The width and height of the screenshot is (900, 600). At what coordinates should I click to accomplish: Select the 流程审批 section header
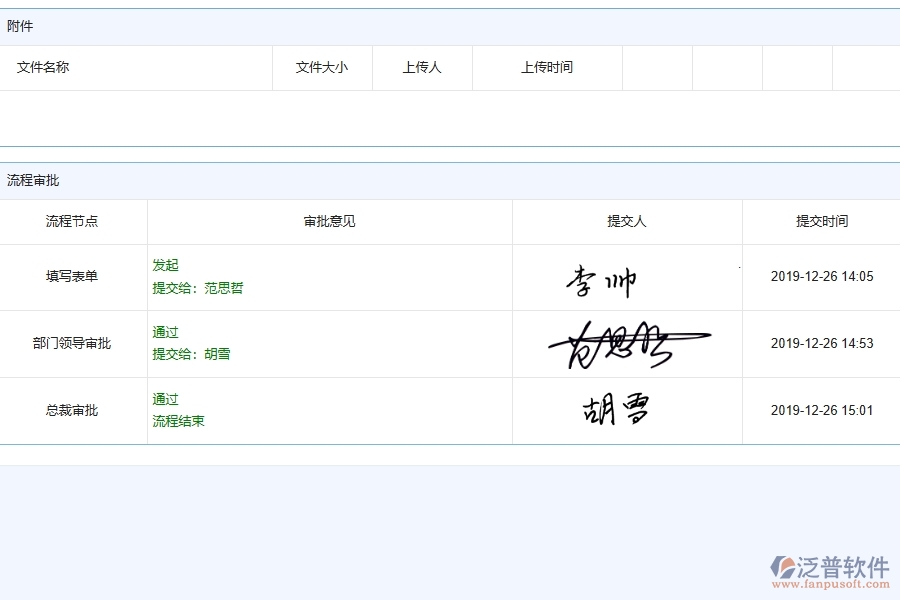click(x=33, y=180)
